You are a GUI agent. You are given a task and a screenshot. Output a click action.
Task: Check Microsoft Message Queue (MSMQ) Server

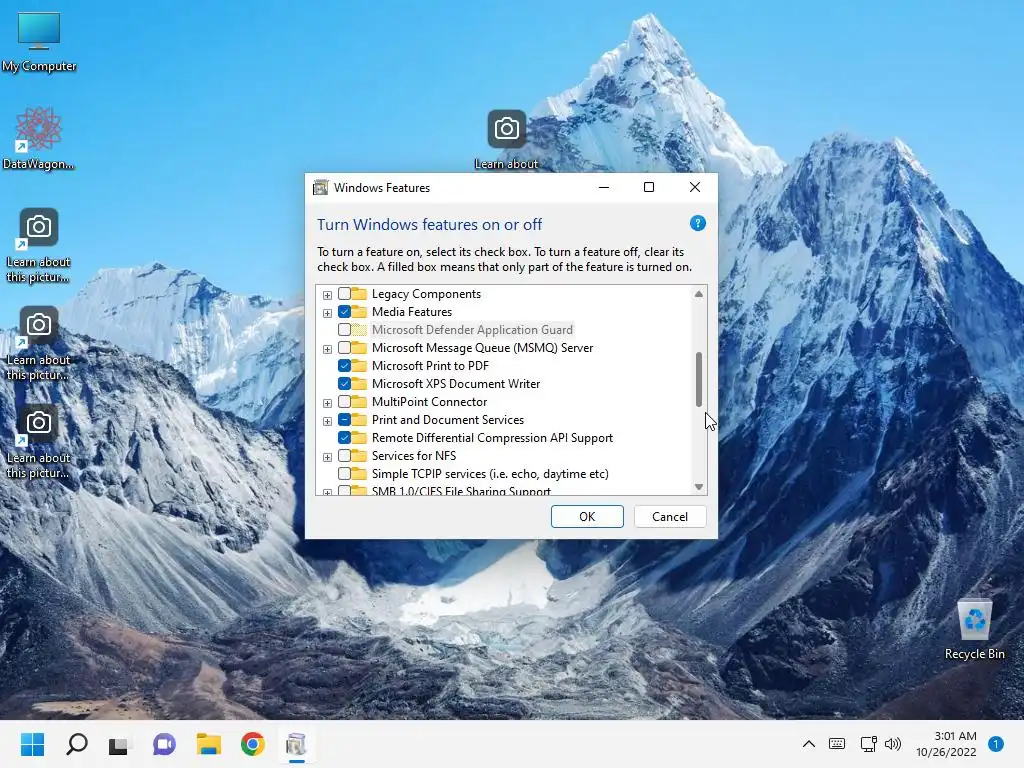(x=344, y=347)
